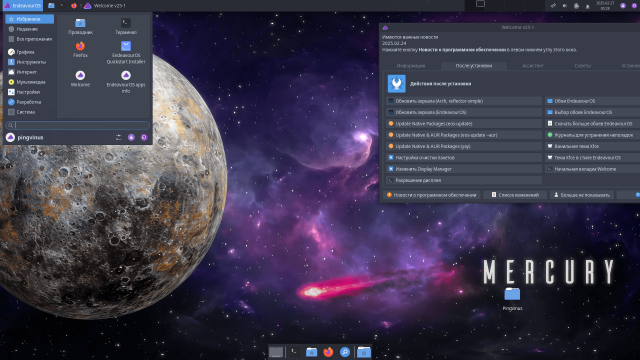This screenshot has width=640, height=360.
Task: Launch Проводник file manager from favorites
Action: 80,26
